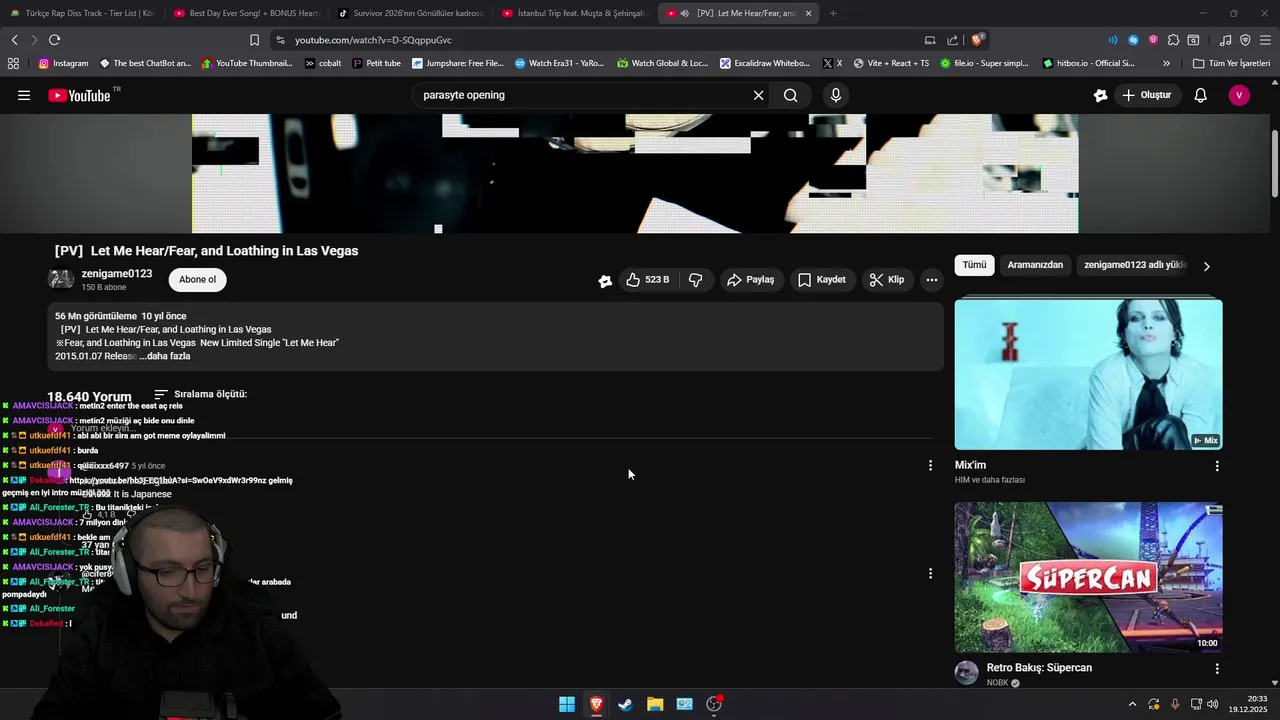Reload the current page

click(54, 40)
